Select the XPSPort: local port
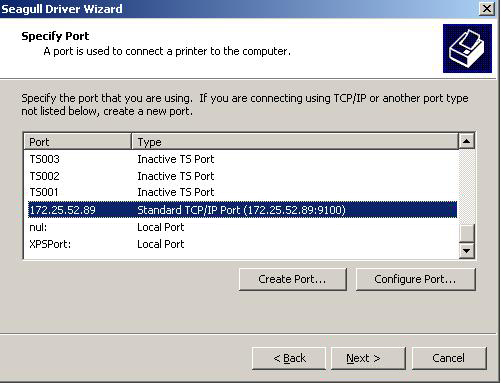The height and width of the screenshot is (383, 501). click(242, 244)
